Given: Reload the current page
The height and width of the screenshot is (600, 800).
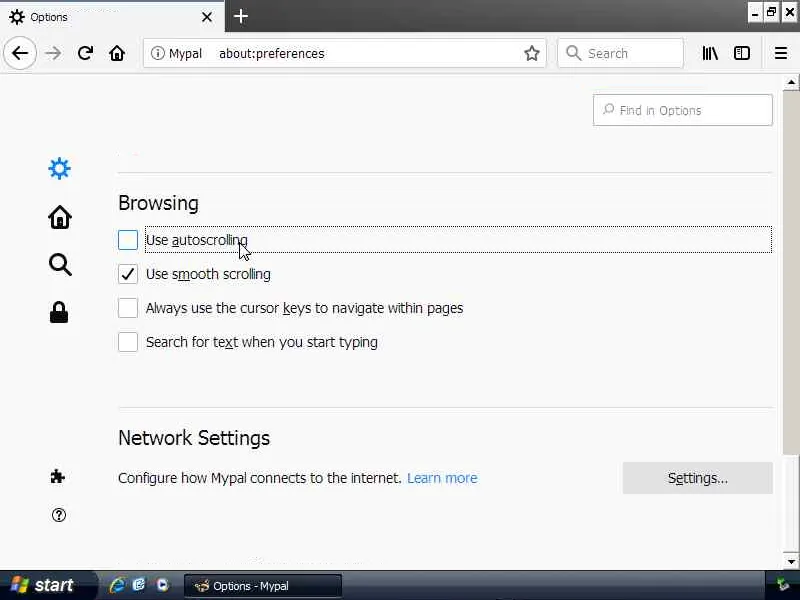Looking at the screenshot, I should coord(86,53).
